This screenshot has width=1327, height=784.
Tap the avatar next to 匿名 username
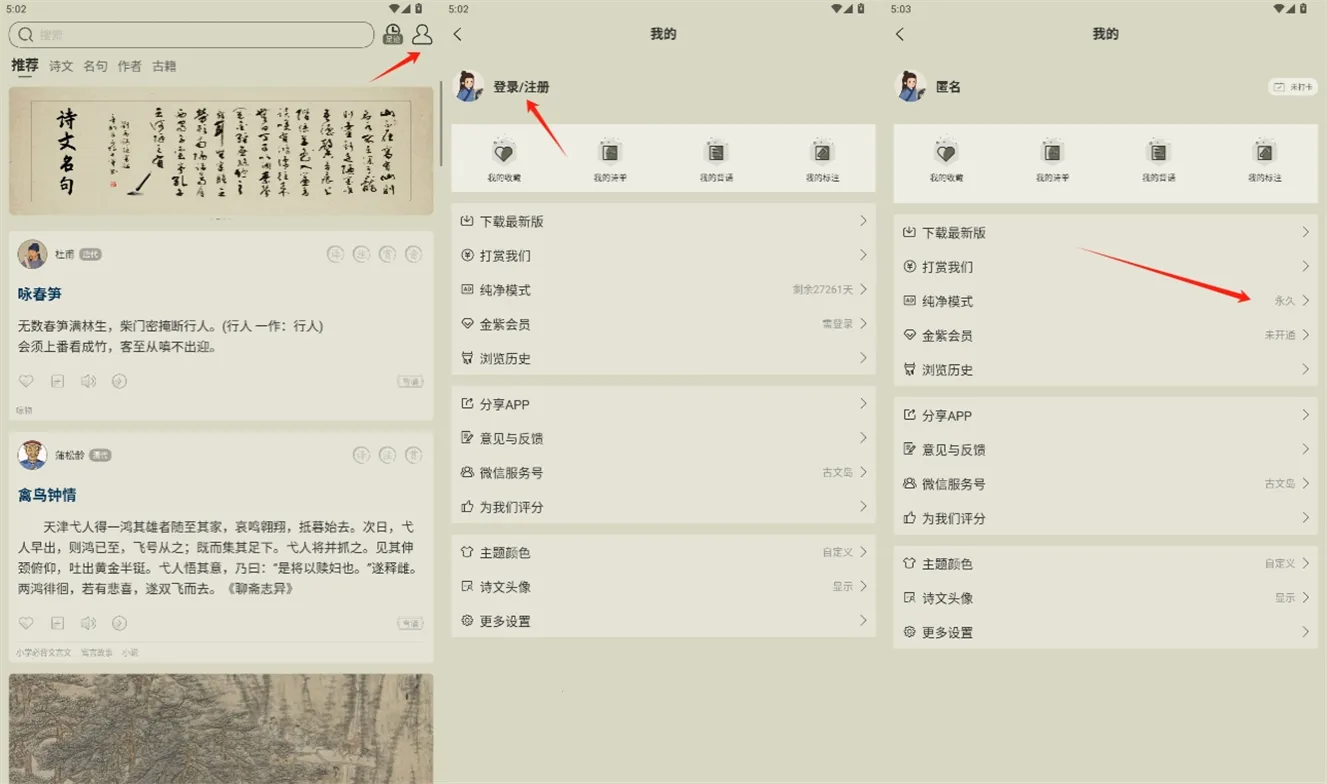pos(910,87)
